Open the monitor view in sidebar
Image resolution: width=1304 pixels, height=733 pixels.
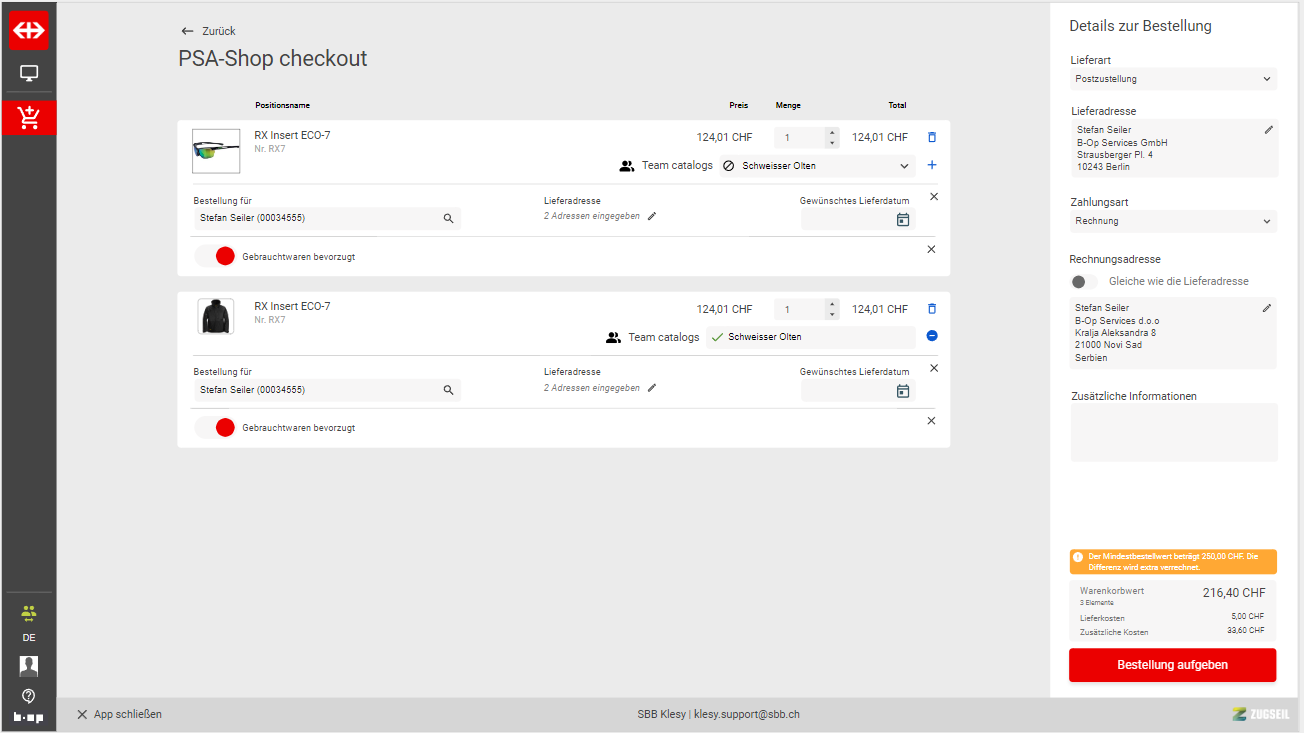pyautogui.click(x=28, y=73)
